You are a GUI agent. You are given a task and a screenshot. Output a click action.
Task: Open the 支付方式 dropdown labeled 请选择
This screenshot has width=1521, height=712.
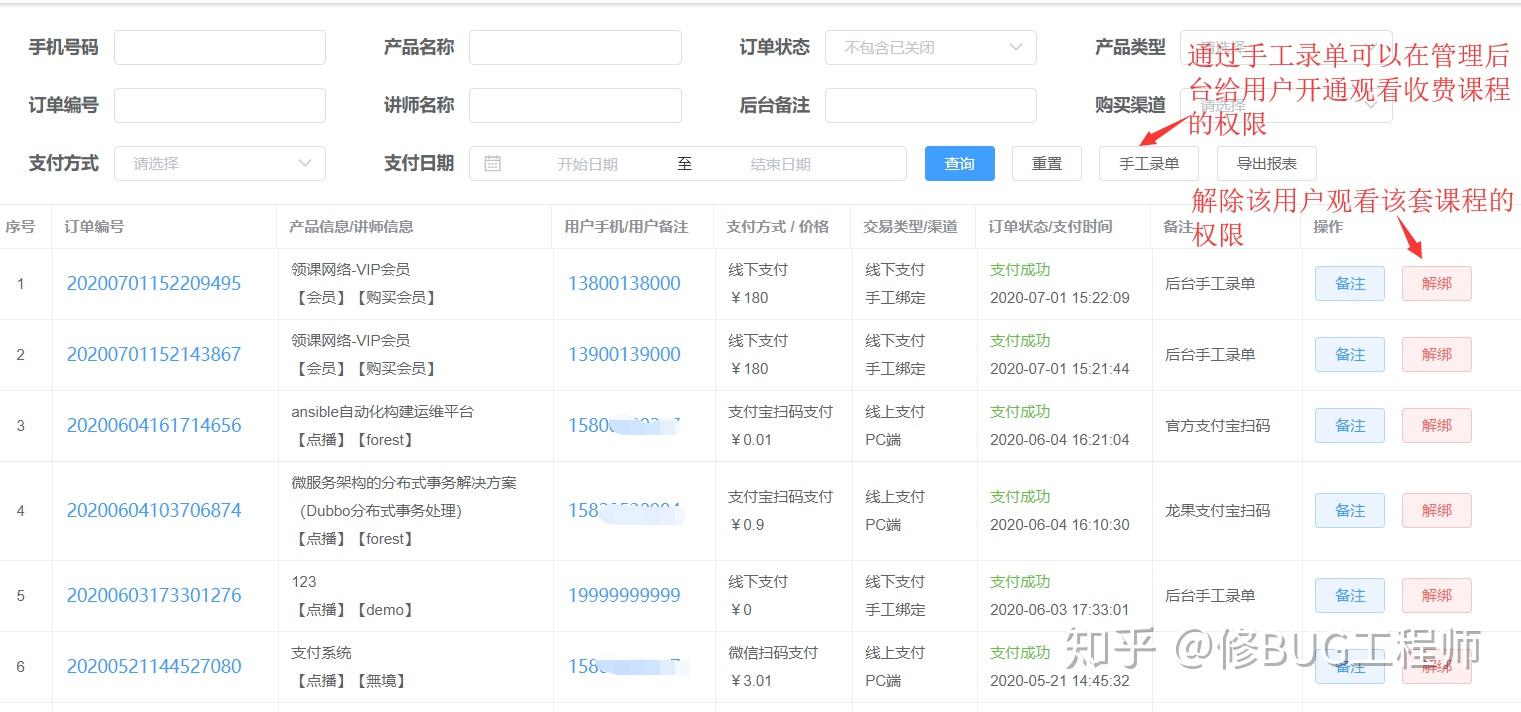pyautogui.click(x=220, y=163)
